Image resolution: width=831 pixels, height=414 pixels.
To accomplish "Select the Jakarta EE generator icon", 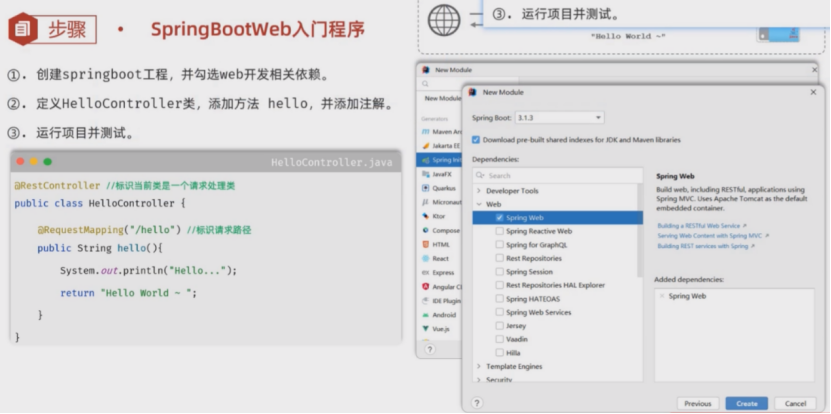I will pyautogui.click(x=426, y=146).
